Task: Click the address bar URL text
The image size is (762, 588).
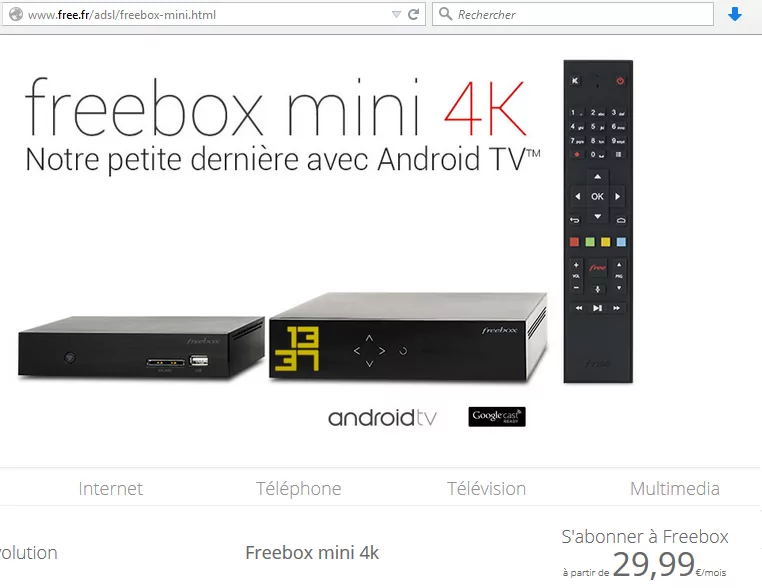Action: tap(122, 15)
